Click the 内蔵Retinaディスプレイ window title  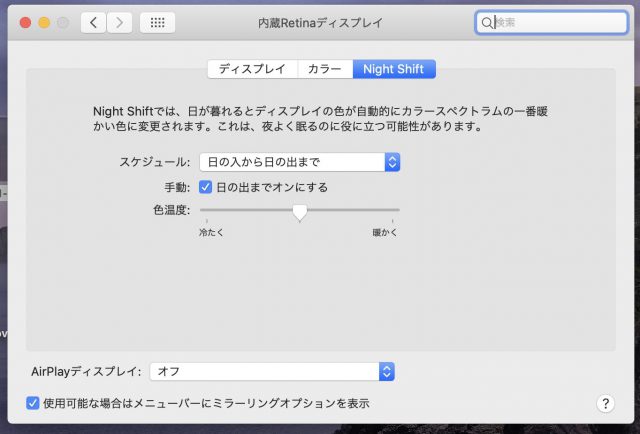[320, 22]
